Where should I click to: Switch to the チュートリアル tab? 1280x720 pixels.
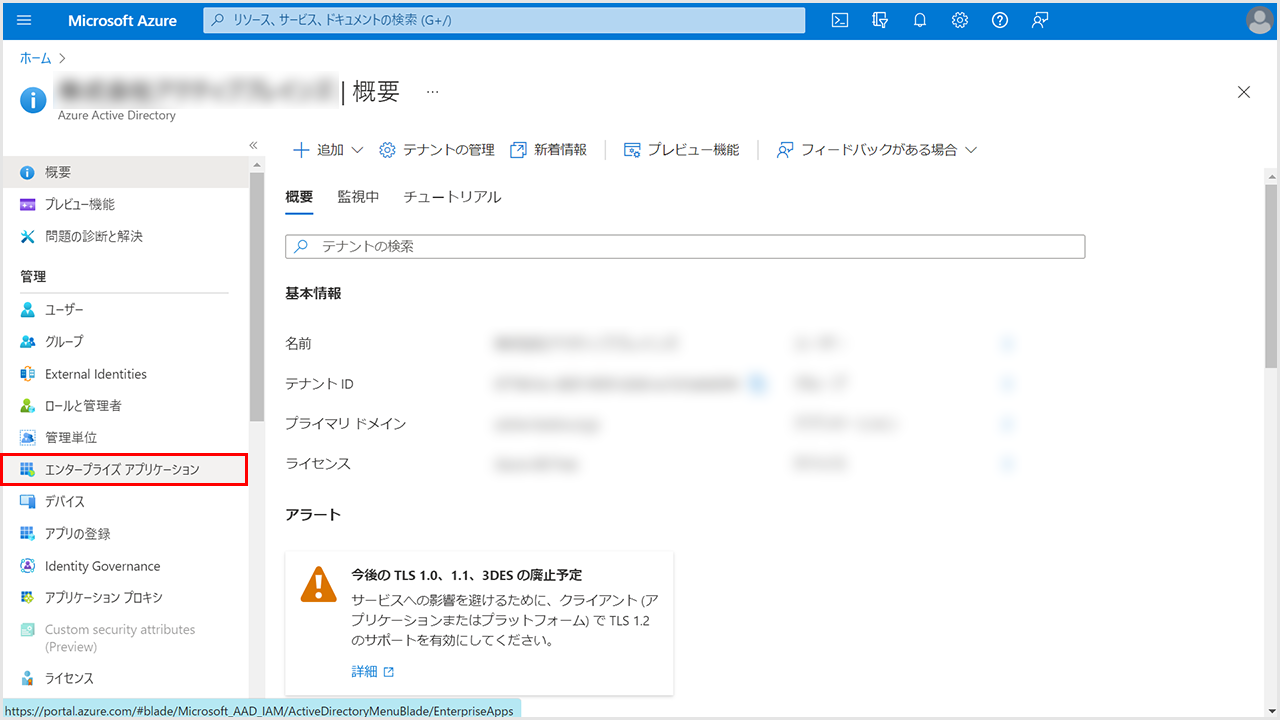pos(452,197)
